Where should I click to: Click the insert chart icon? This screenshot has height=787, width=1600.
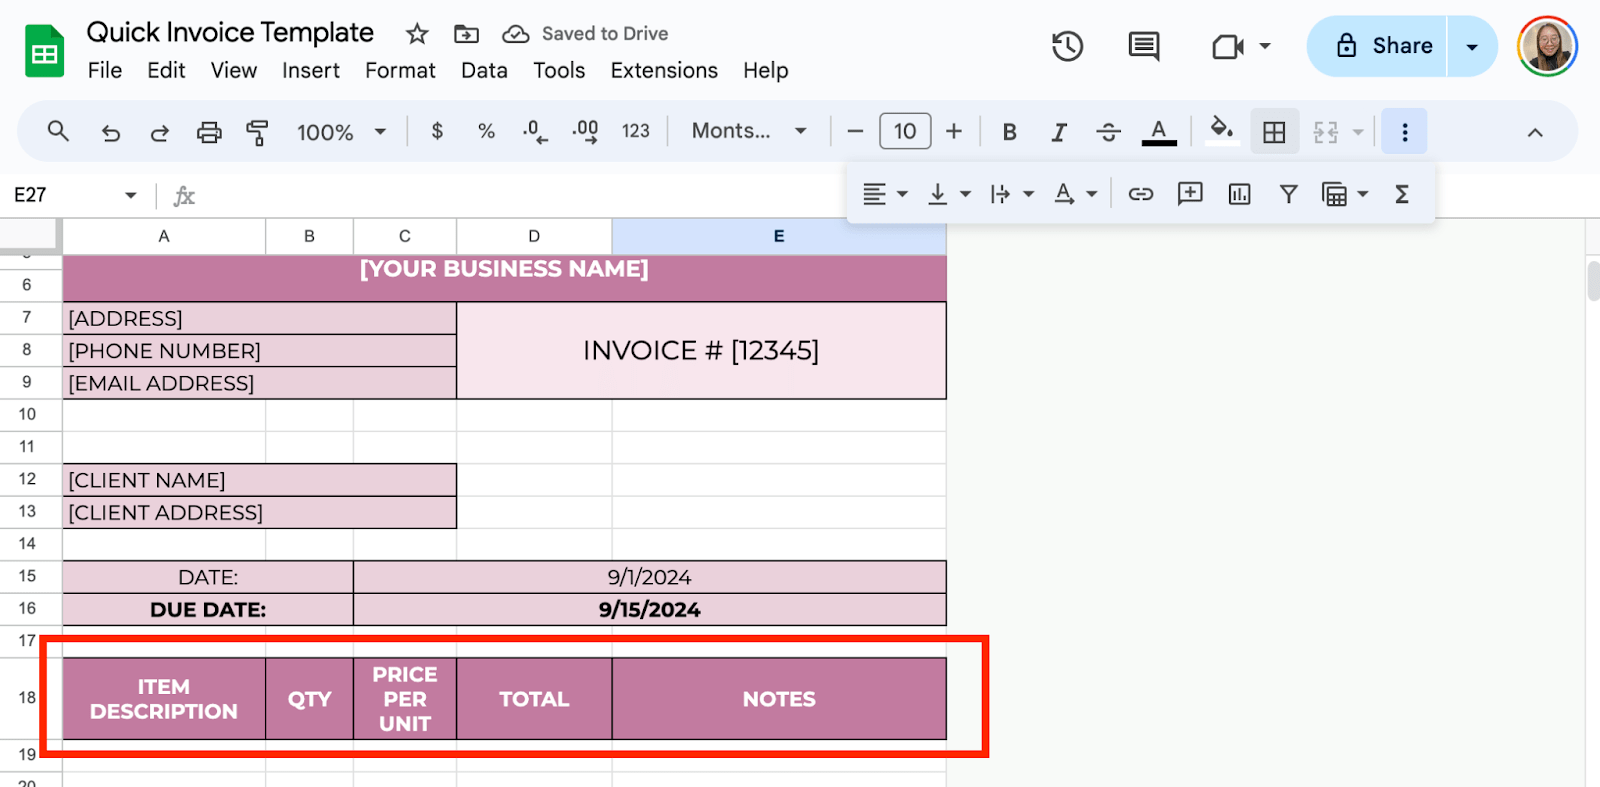click(x=1239, y=194)
